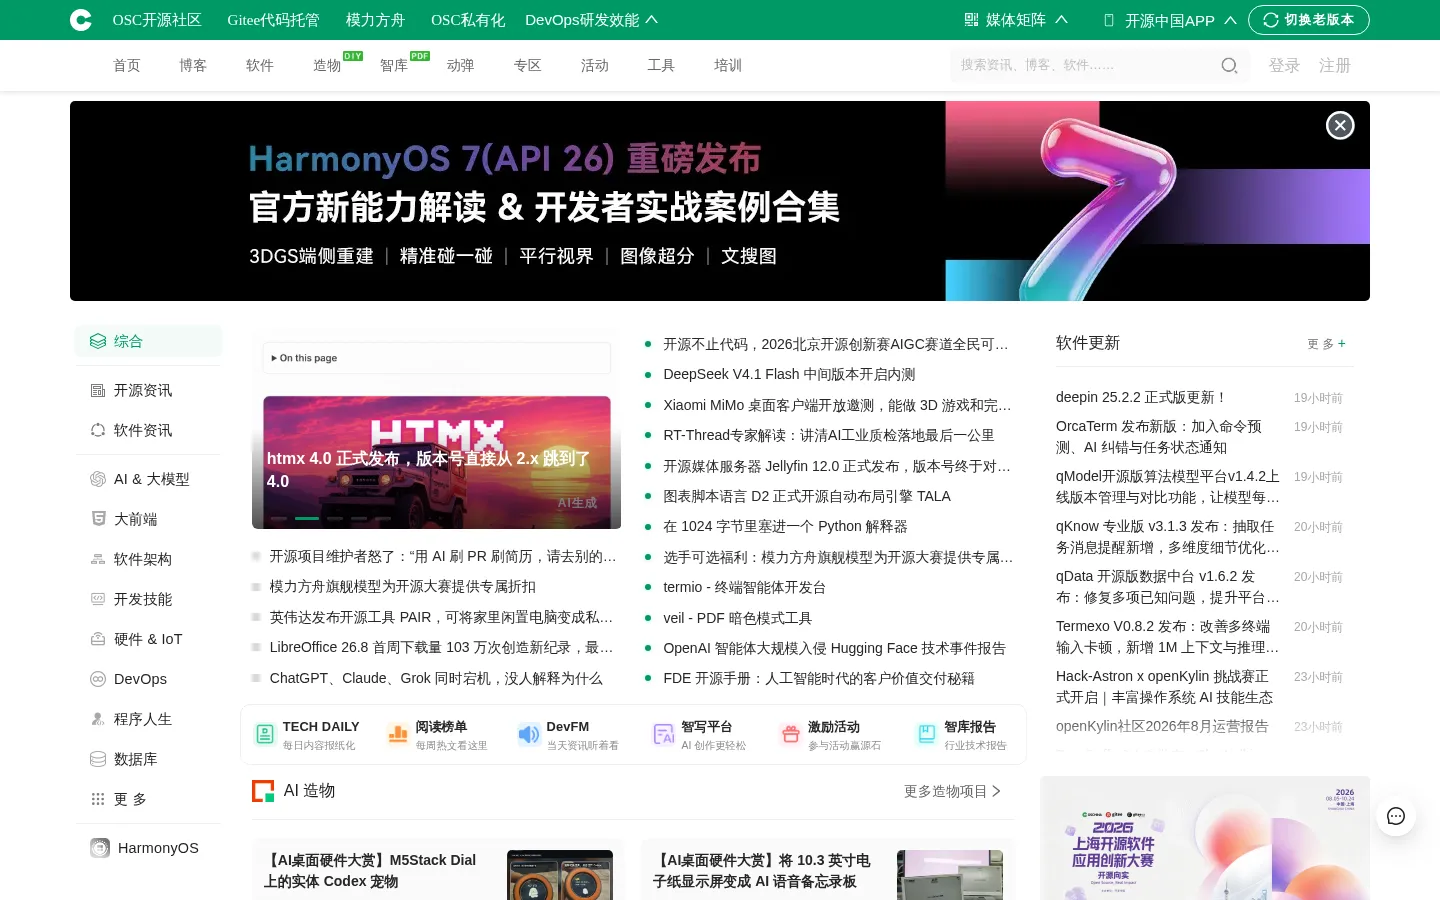Open openKylin社区2026年8月运营报告 link
This screenshot has height=900, width=1440.
1162,726
